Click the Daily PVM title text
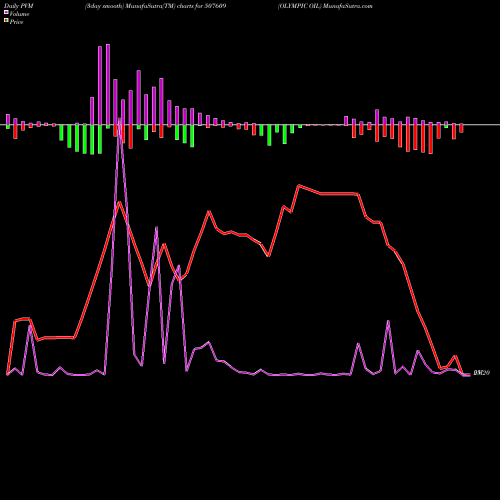The width and height of the screenshot is (500, 500). pyautogui.click(x=19, y=6)
